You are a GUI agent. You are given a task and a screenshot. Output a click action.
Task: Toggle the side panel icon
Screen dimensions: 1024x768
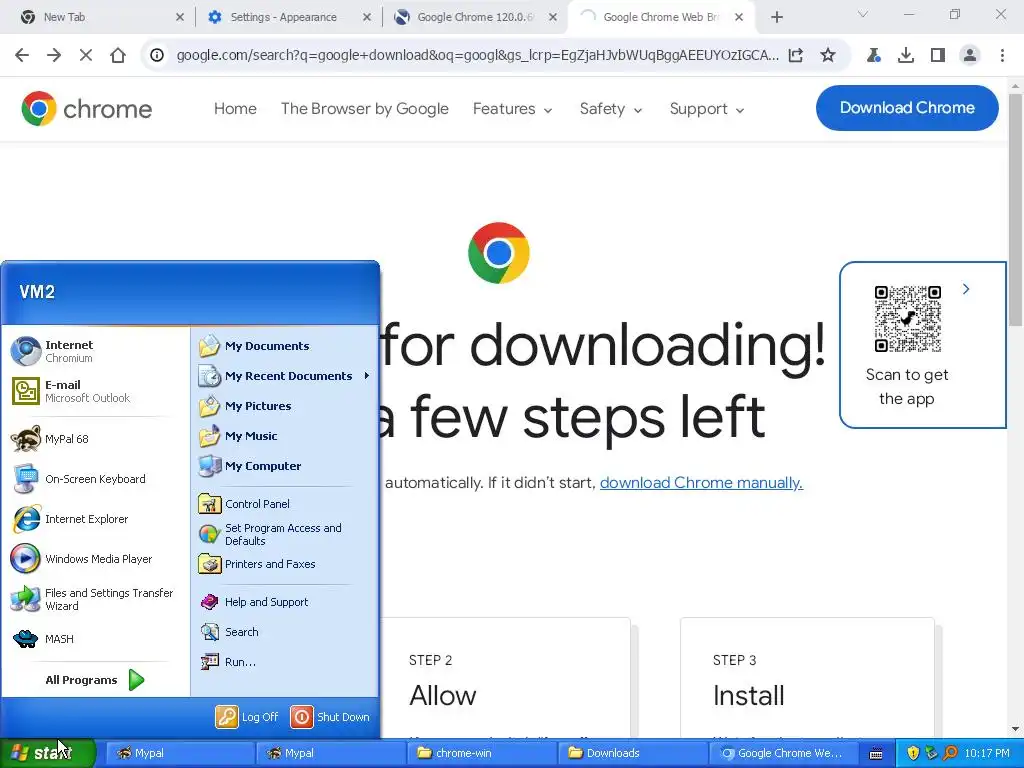938,56
